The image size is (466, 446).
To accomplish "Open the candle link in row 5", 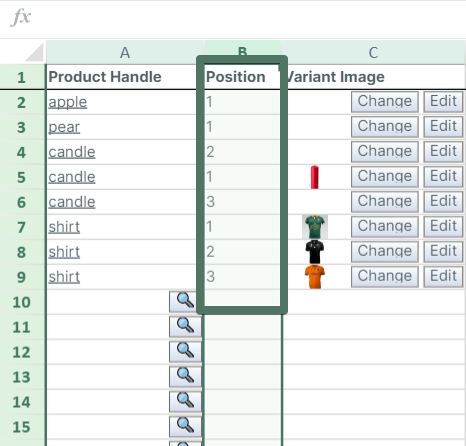I will (72, 177).
